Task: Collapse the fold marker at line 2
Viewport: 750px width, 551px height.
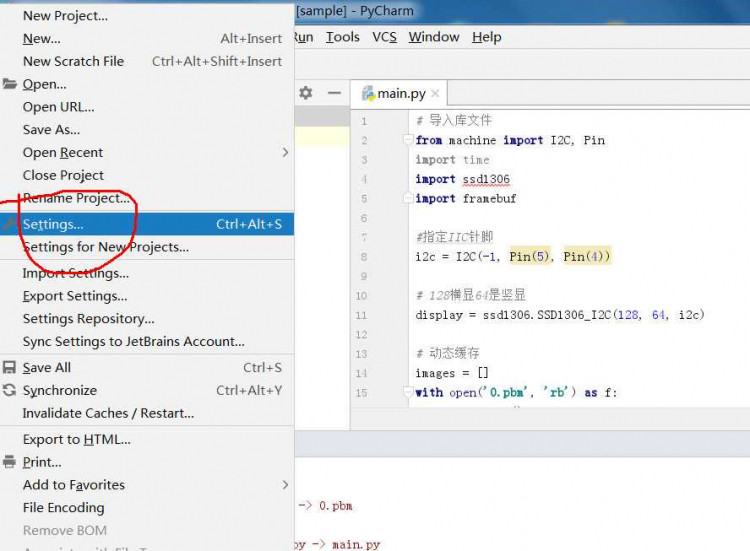Action: pyautogui.click(x=408, y=140)
